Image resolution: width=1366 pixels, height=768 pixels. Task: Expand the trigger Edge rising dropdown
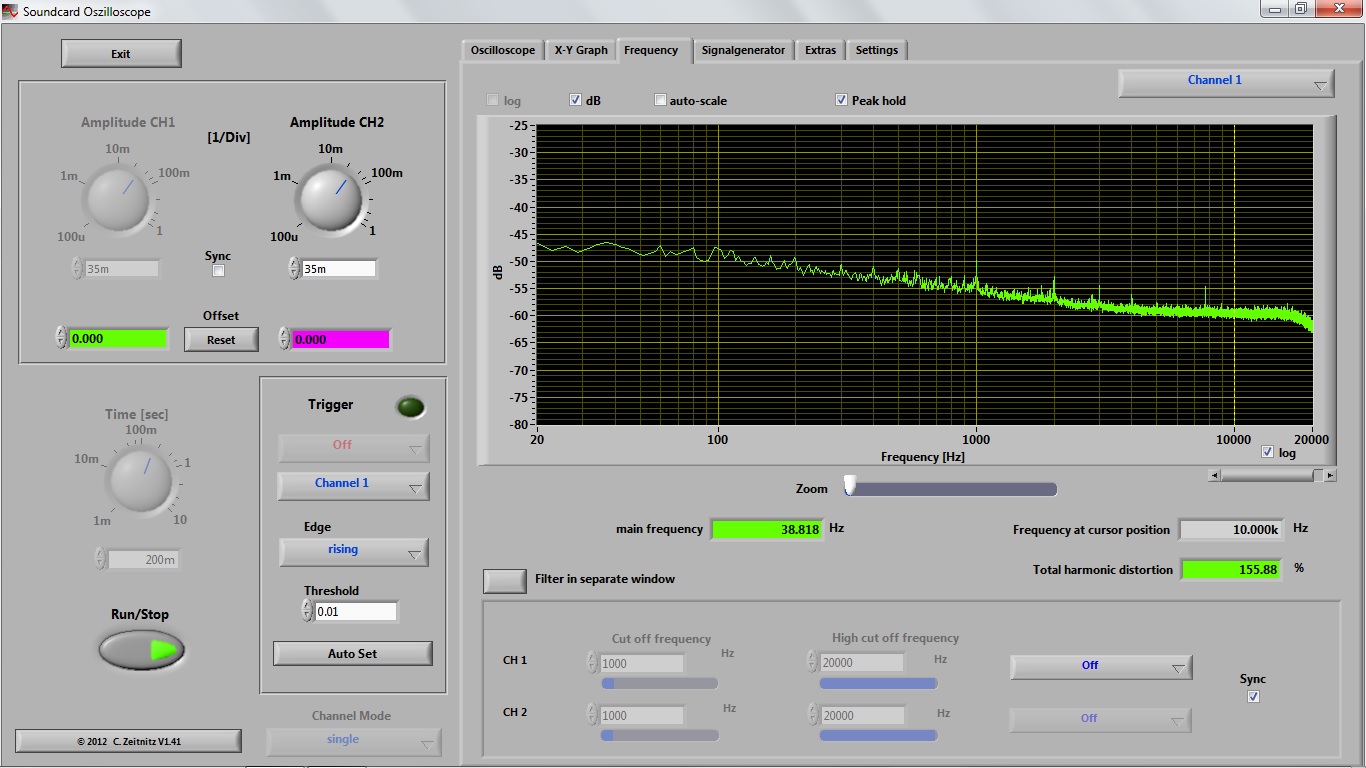pos(353,551)
